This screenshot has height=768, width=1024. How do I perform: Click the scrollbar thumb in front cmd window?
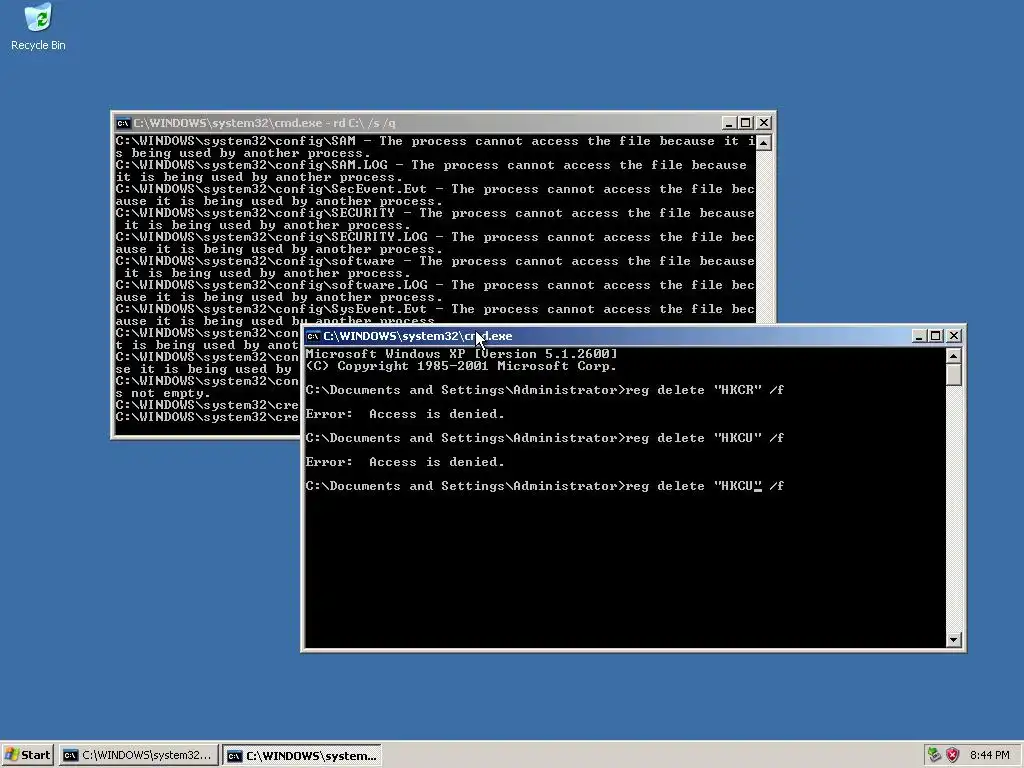(953, 375)
